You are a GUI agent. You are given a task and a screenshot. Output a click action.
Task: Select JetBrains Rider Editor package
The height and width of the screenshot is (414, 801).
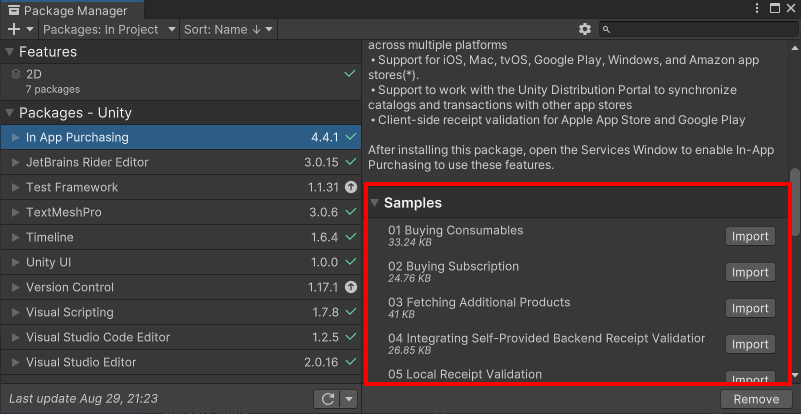pos(181,163)
